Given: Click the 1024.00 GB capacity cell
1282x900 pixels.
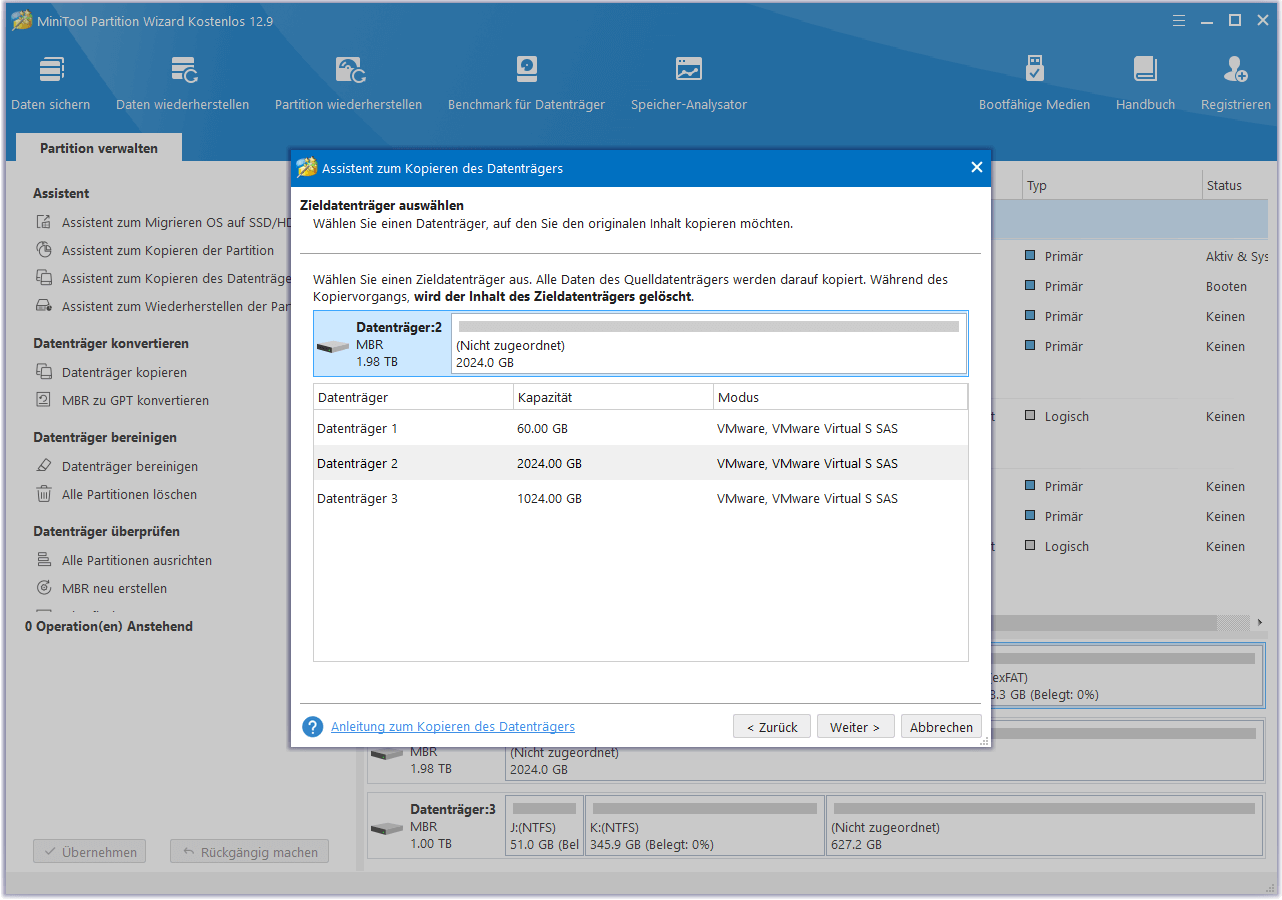Looking at the screenshot, I should point(549,498).
